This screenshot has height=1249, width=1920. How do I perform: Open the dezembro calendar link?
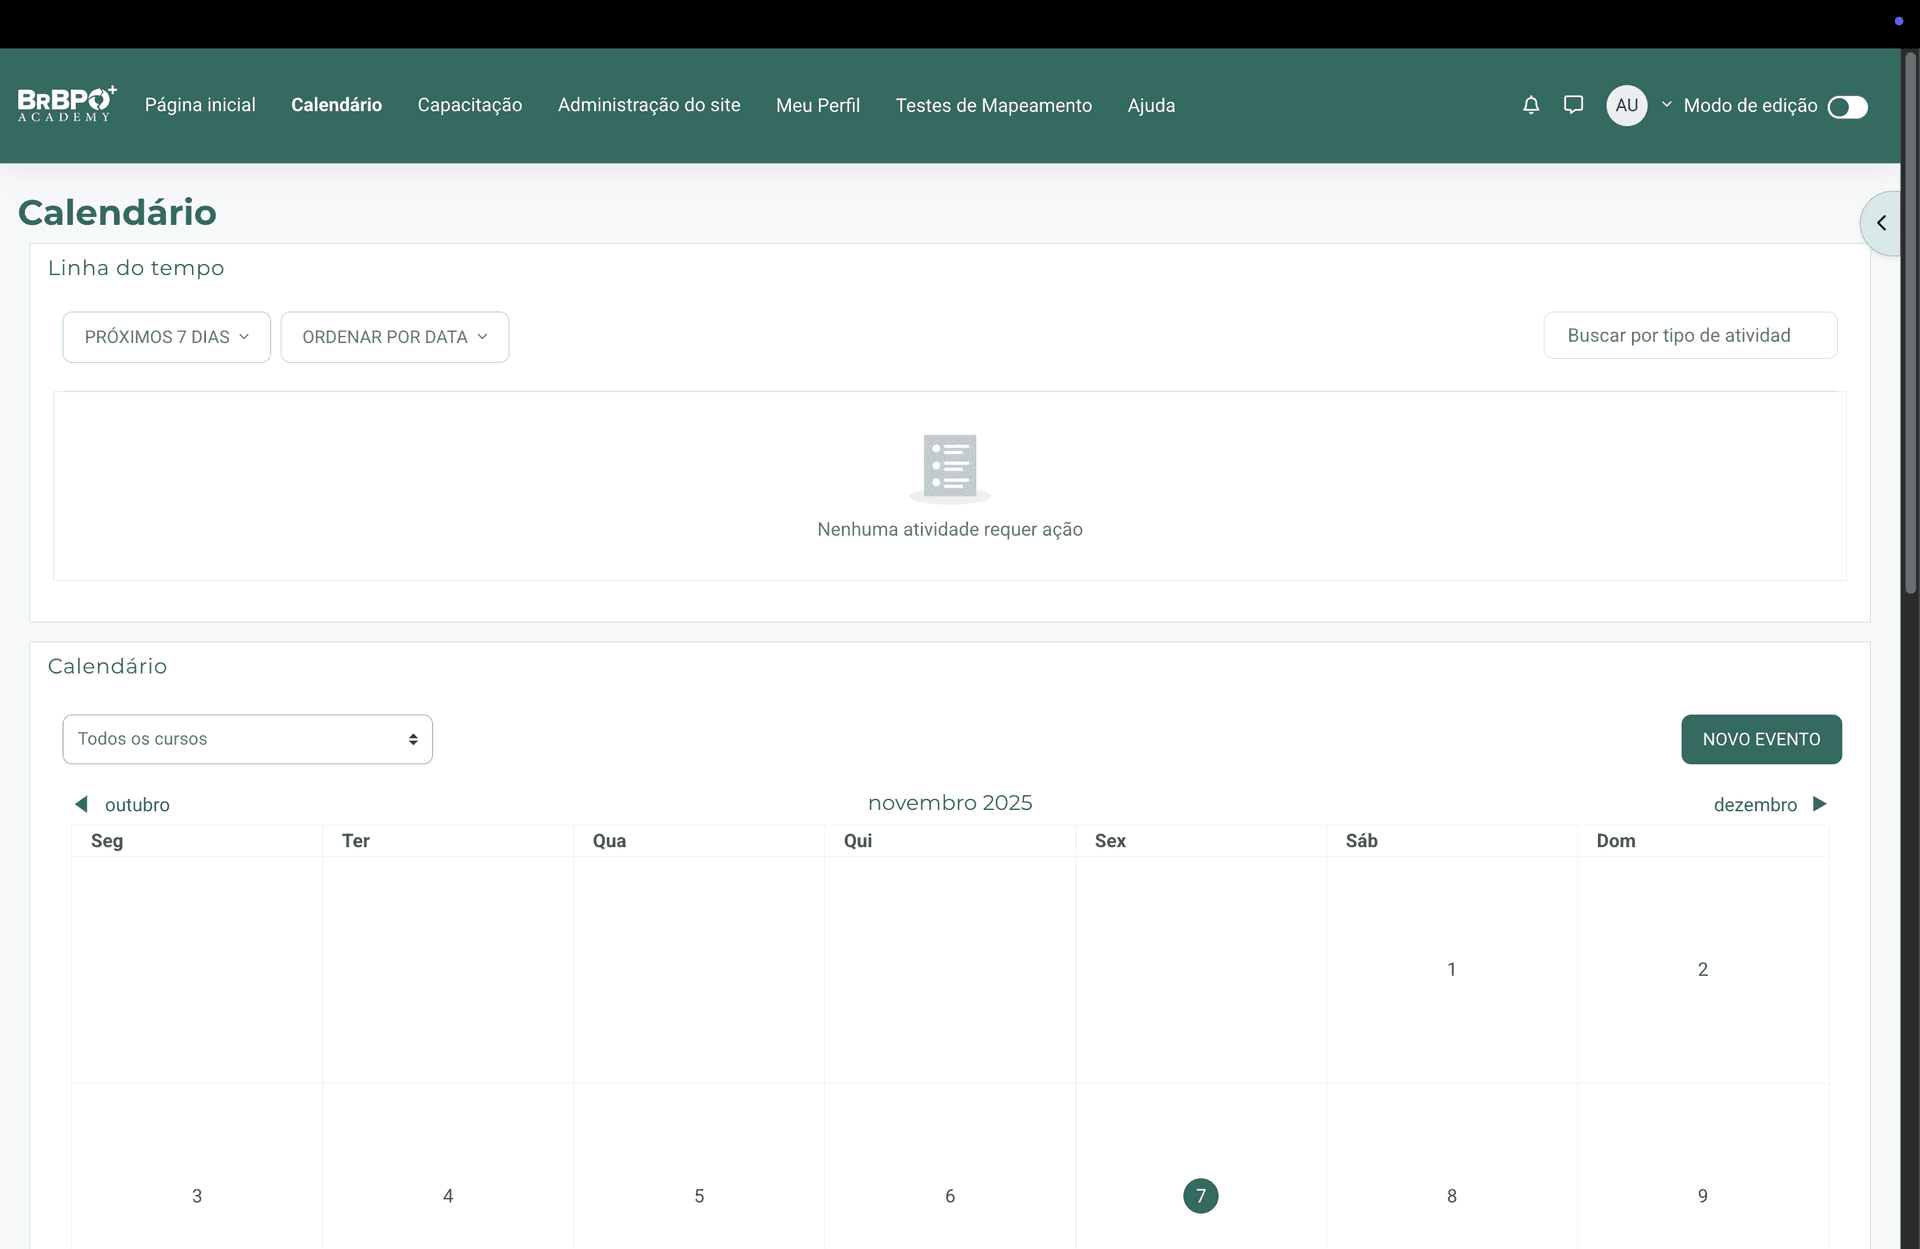point(1755,804)
